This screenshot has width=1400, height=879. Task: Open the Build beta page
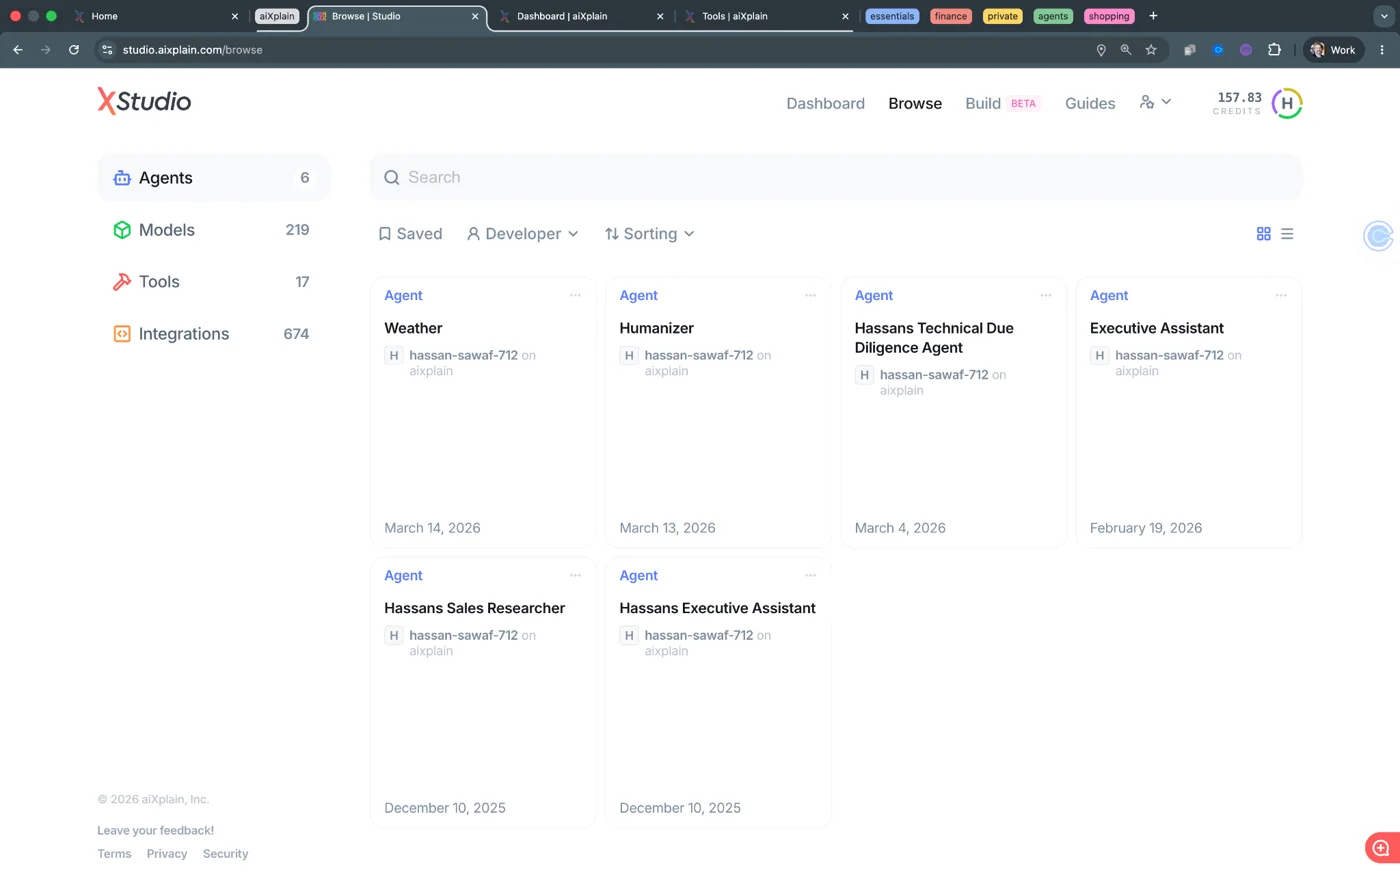click(1002, 103)
